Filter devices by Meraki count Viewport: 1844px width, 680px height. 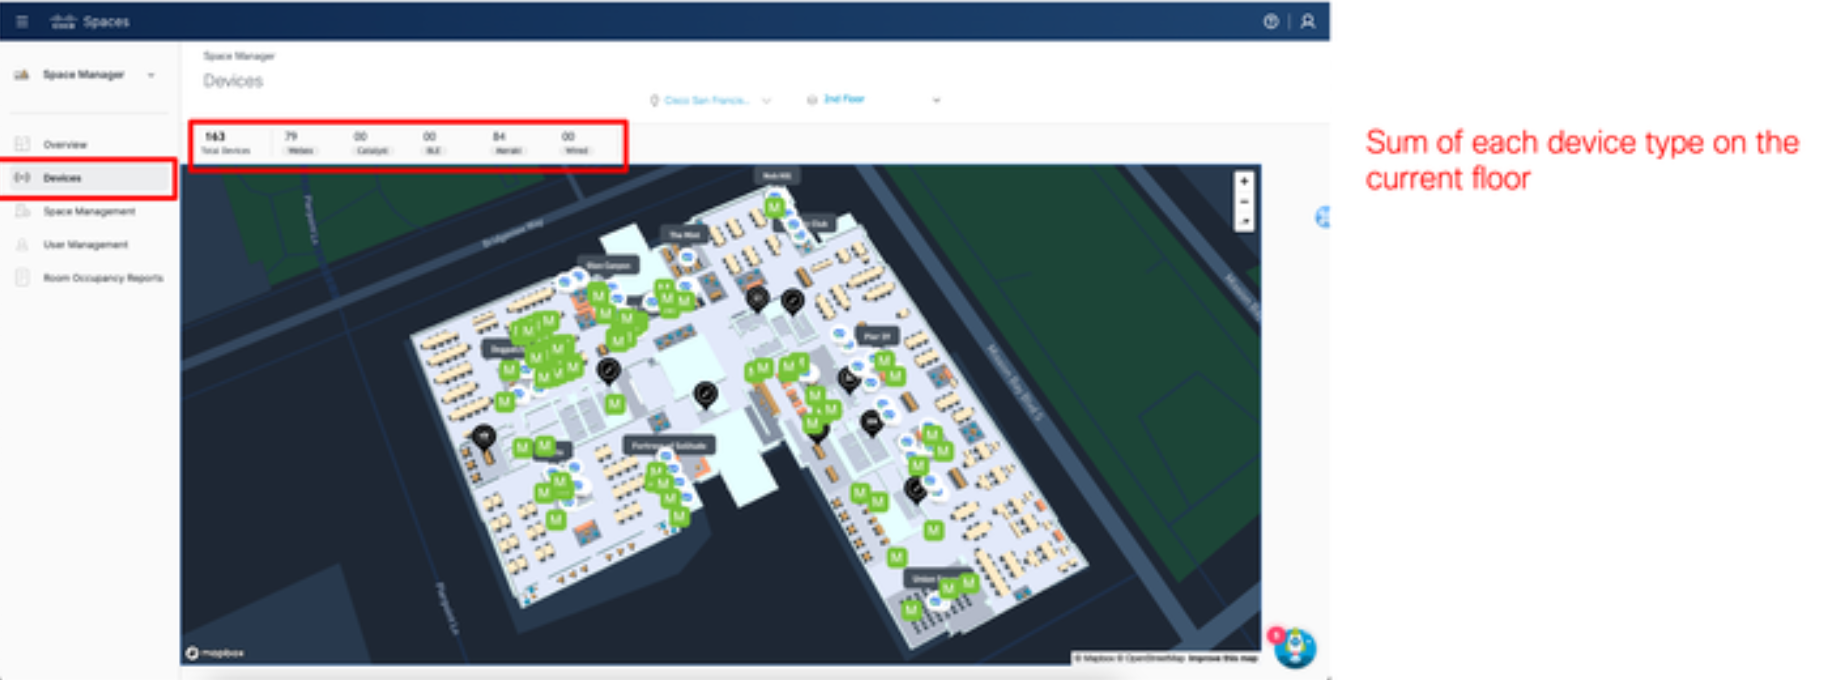[x=507, y=143]
